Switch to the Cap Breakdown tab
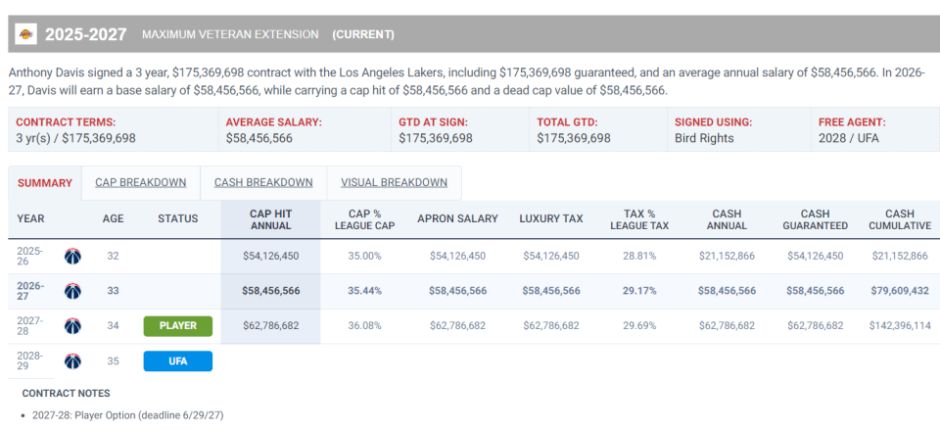 coord(141,183)
